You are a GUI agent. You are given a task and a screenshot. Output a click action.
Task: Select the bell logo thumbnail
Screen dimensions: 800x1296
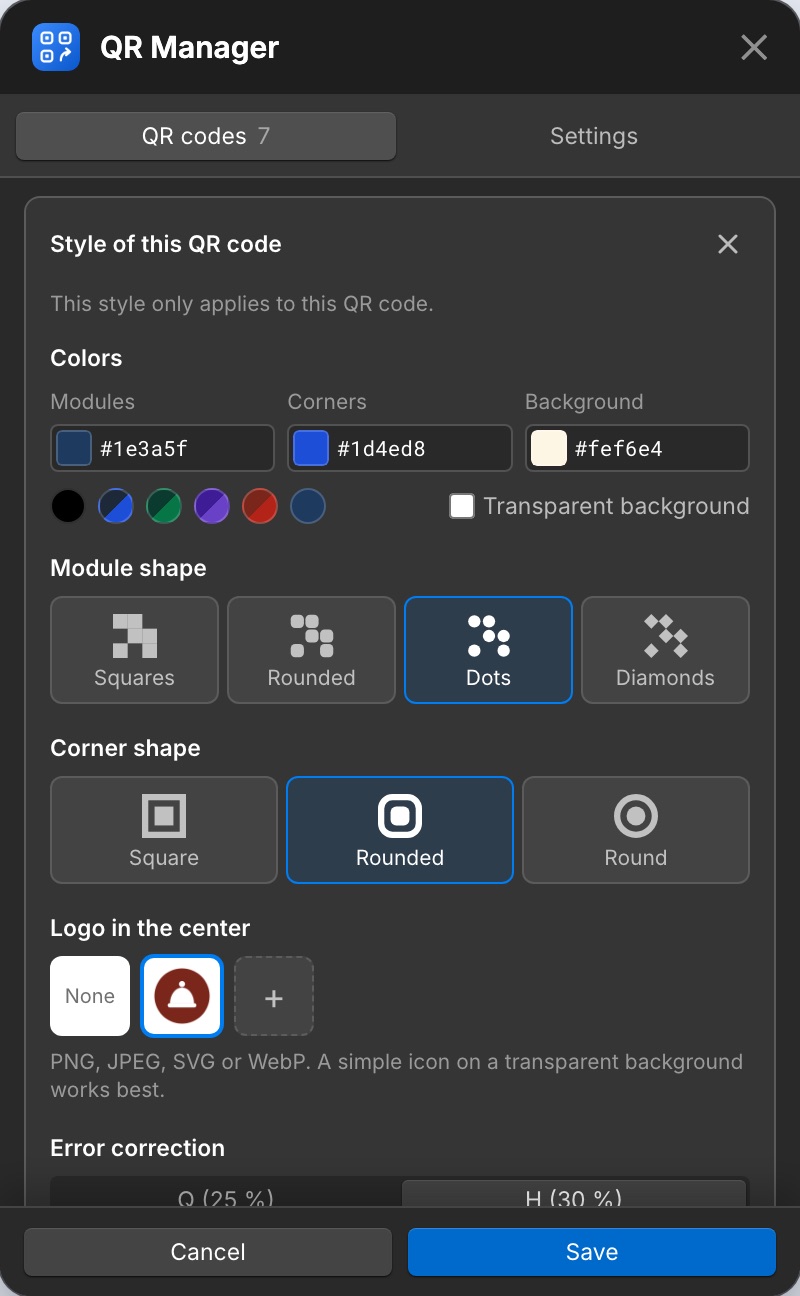(182, 996)
